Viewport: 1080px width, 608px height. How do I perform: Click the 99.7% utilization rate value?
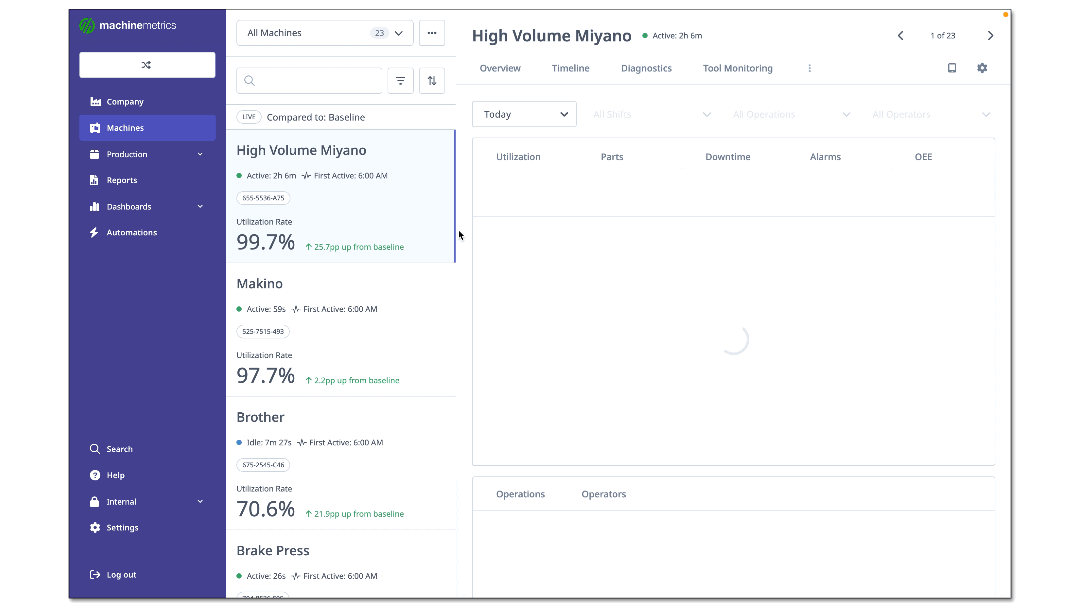[x=265, y=242]
